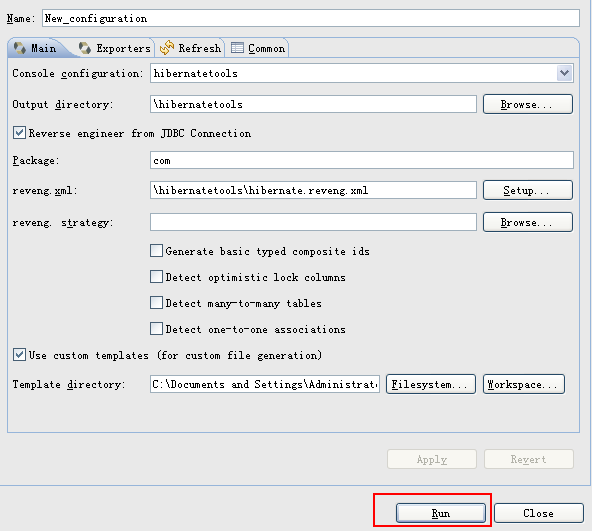Image resolution: width=592 pixels, height=531 pixels.
Task: Click the empty reveng. strategy field
Action: coord(313,222)
